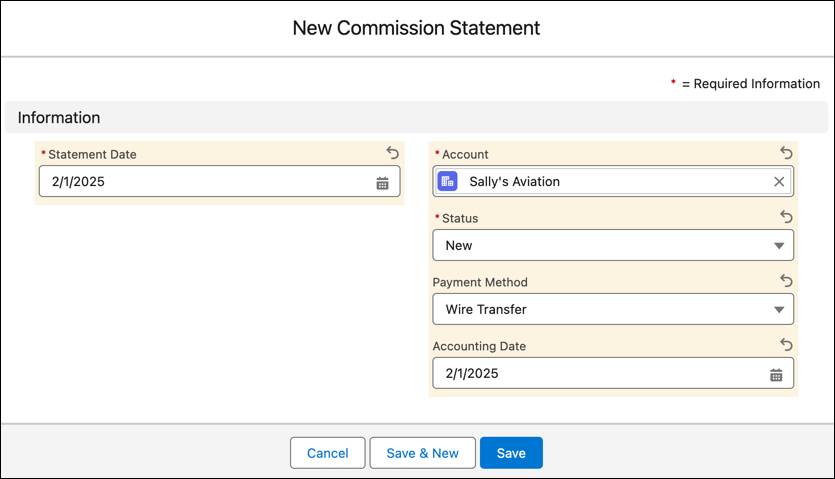Click the Payment Method dropdown arrow
The image size is (835, 479).
pyautogui.click(x=779, y=310)
